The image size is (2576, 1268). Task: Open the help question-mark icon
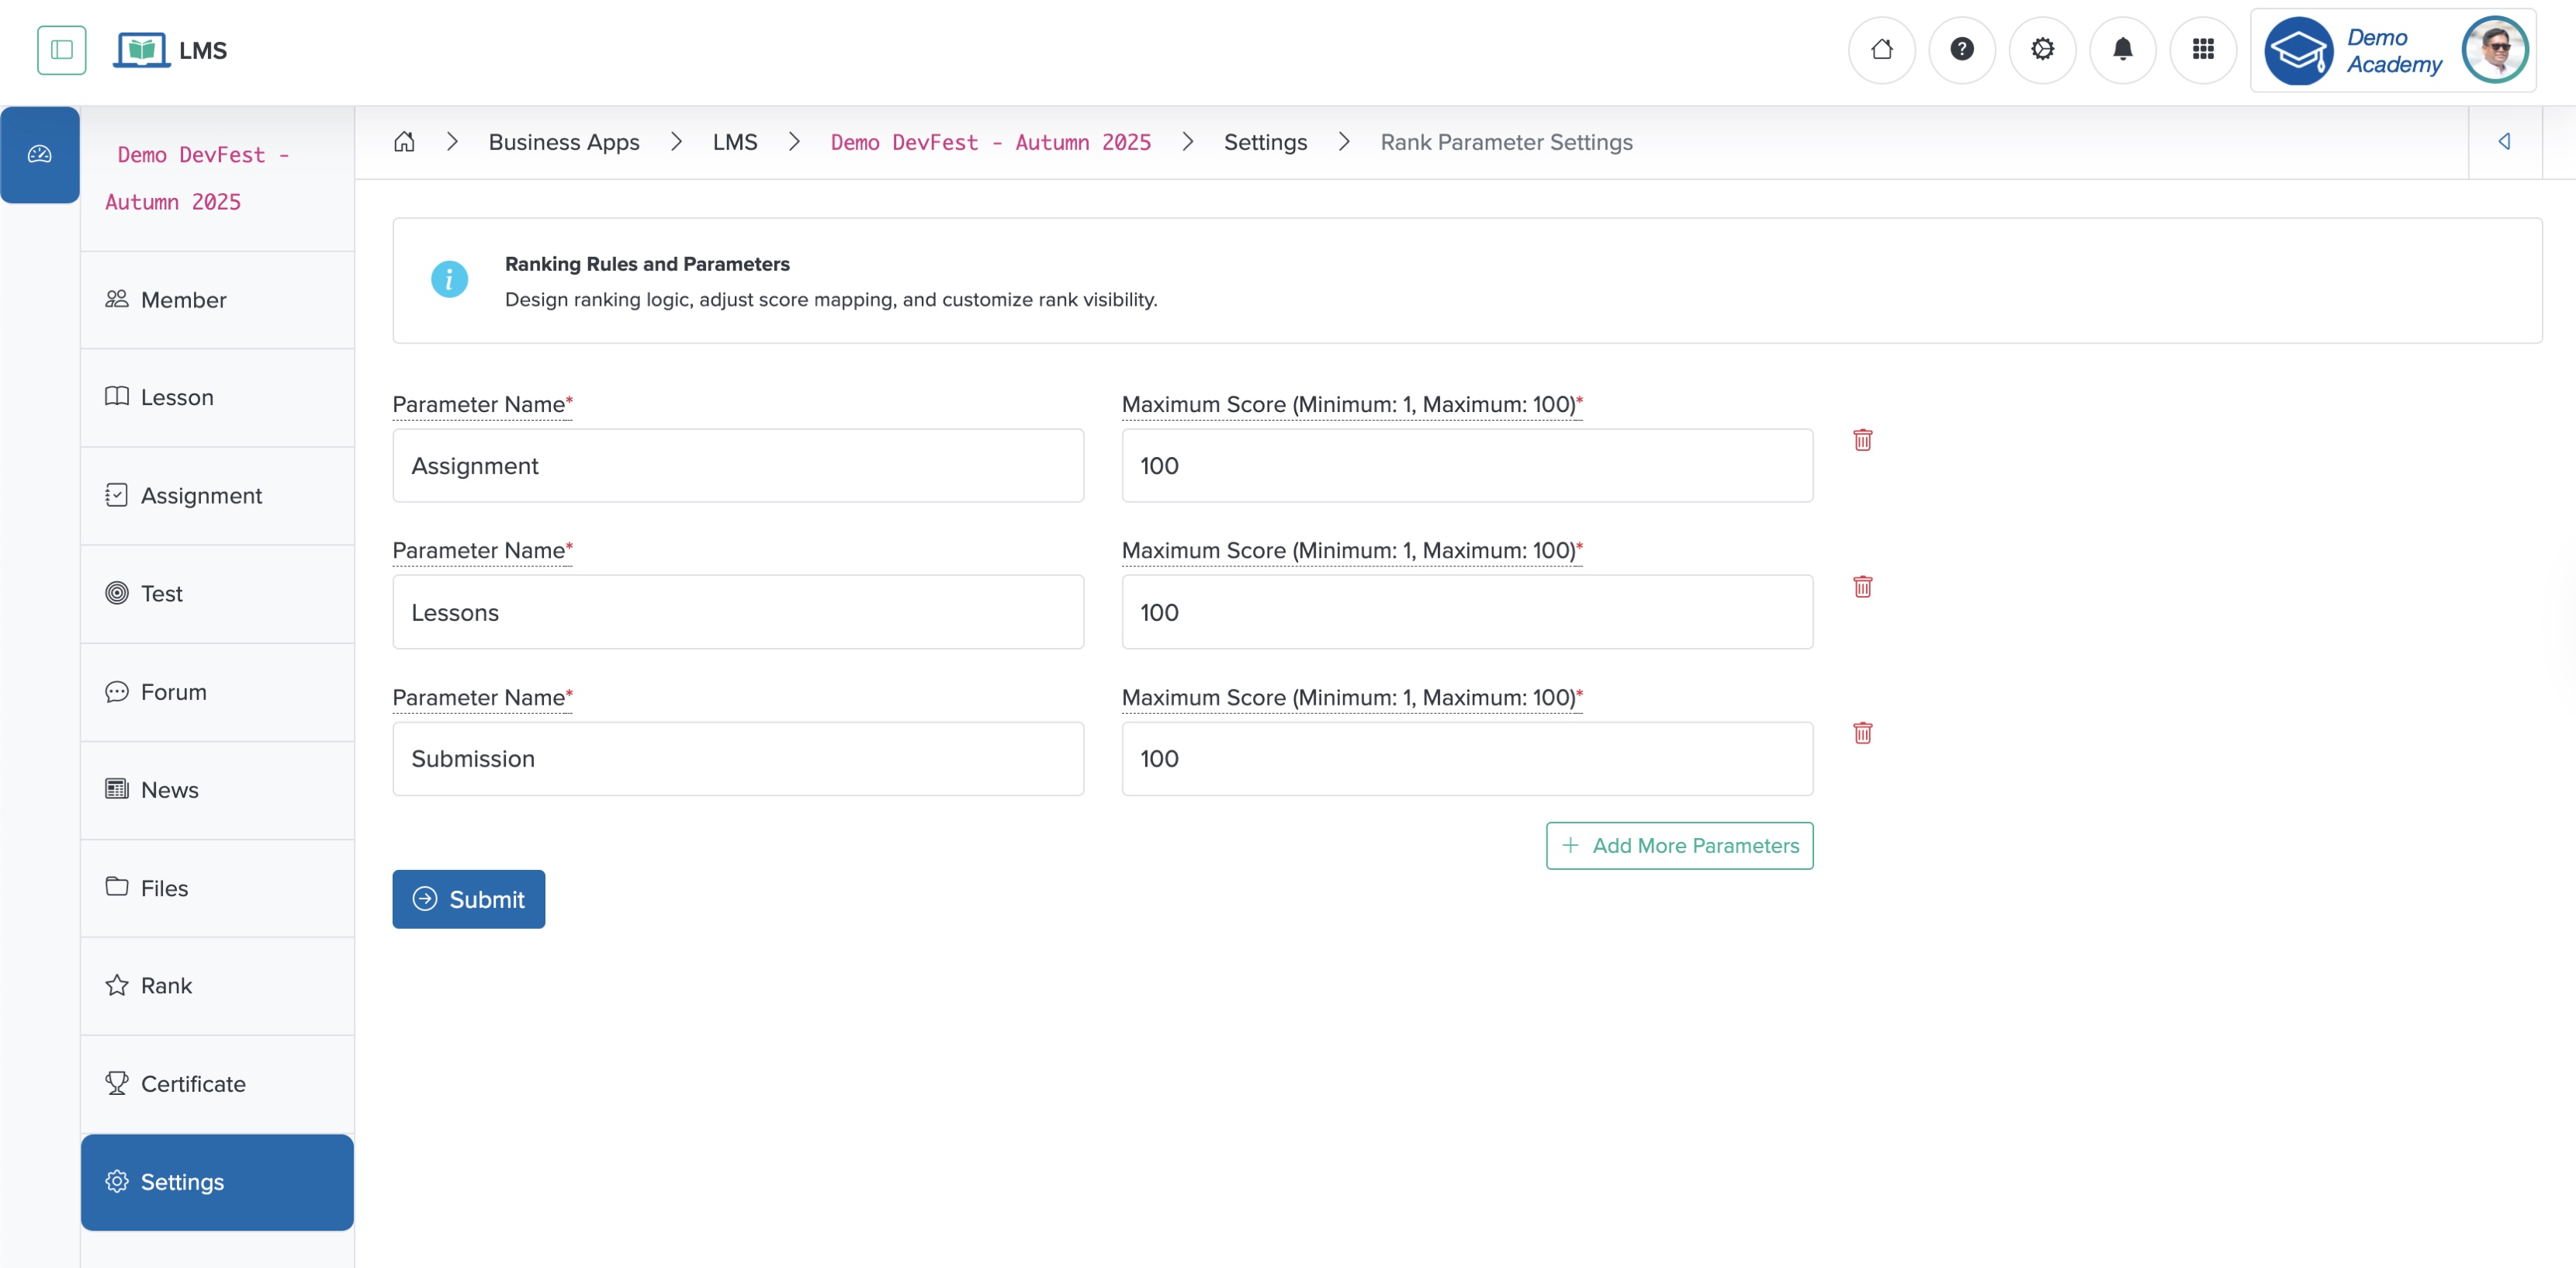tap(1962, 49)
